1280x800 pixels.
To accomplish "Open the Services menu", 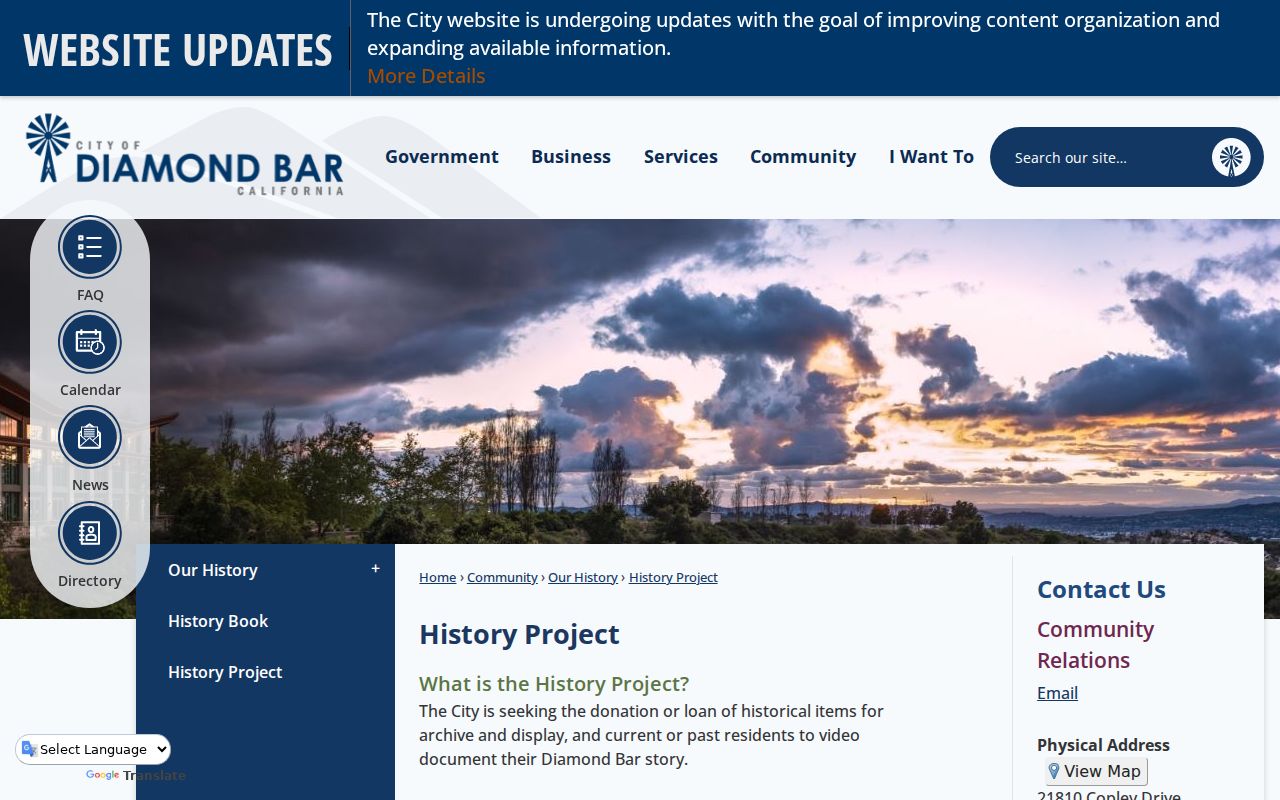I will tap(681, 157).
